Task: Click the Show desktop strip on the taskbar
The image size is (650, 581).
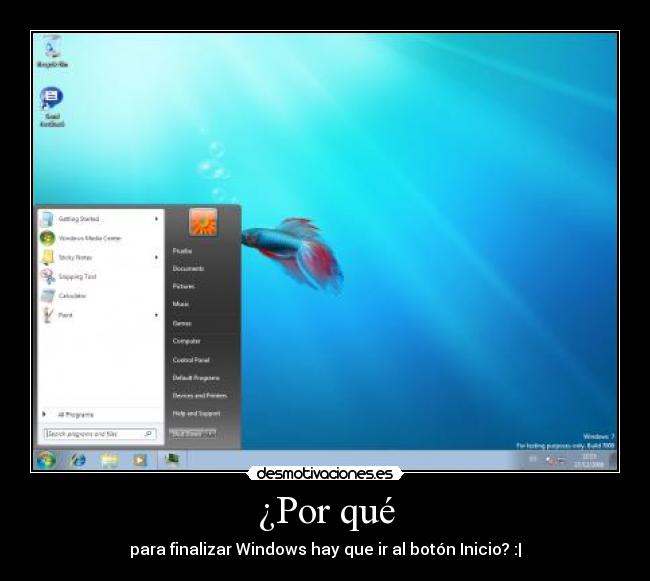Action: point(614,460)
